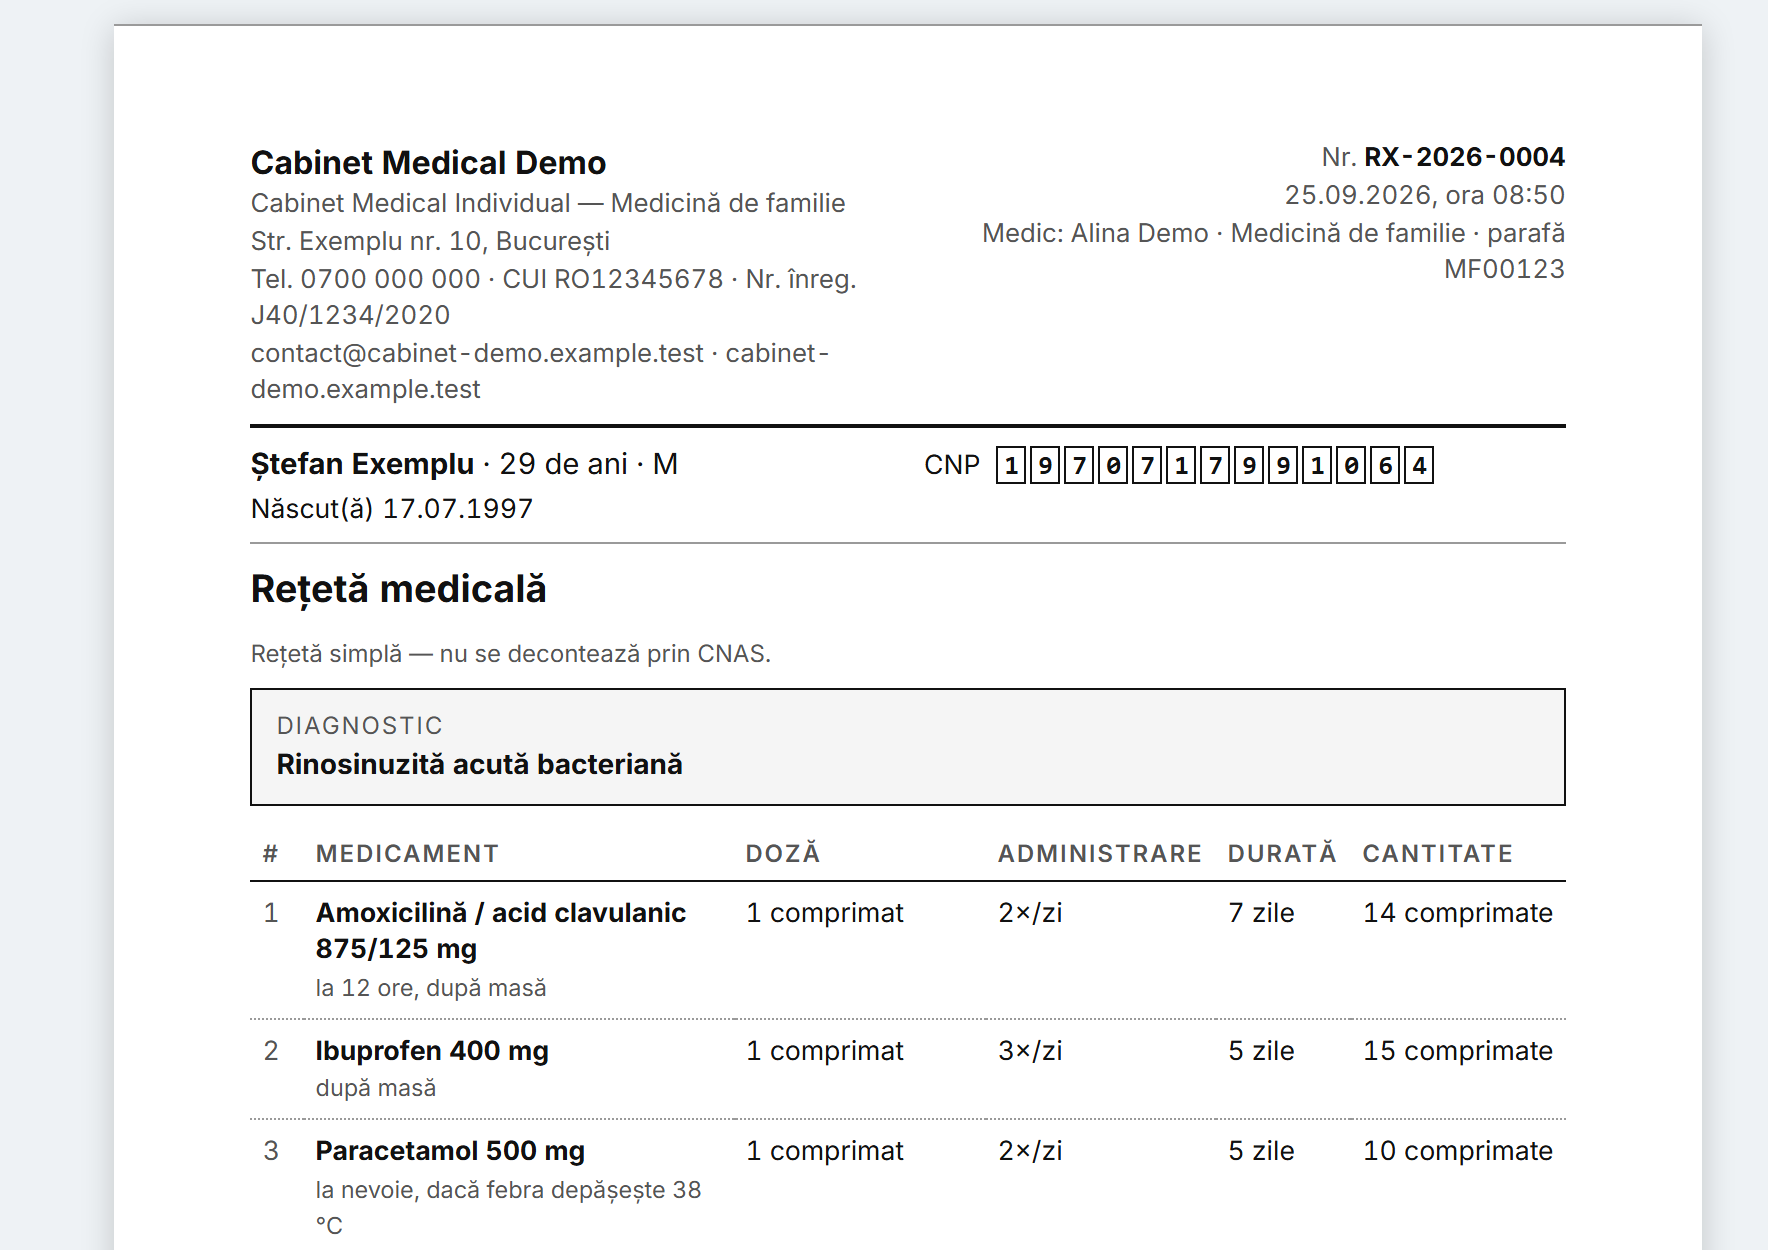Screen dimensions: 1768x1250
Task: Click the fever note under Paracetamol
Action: point(508,1208)
